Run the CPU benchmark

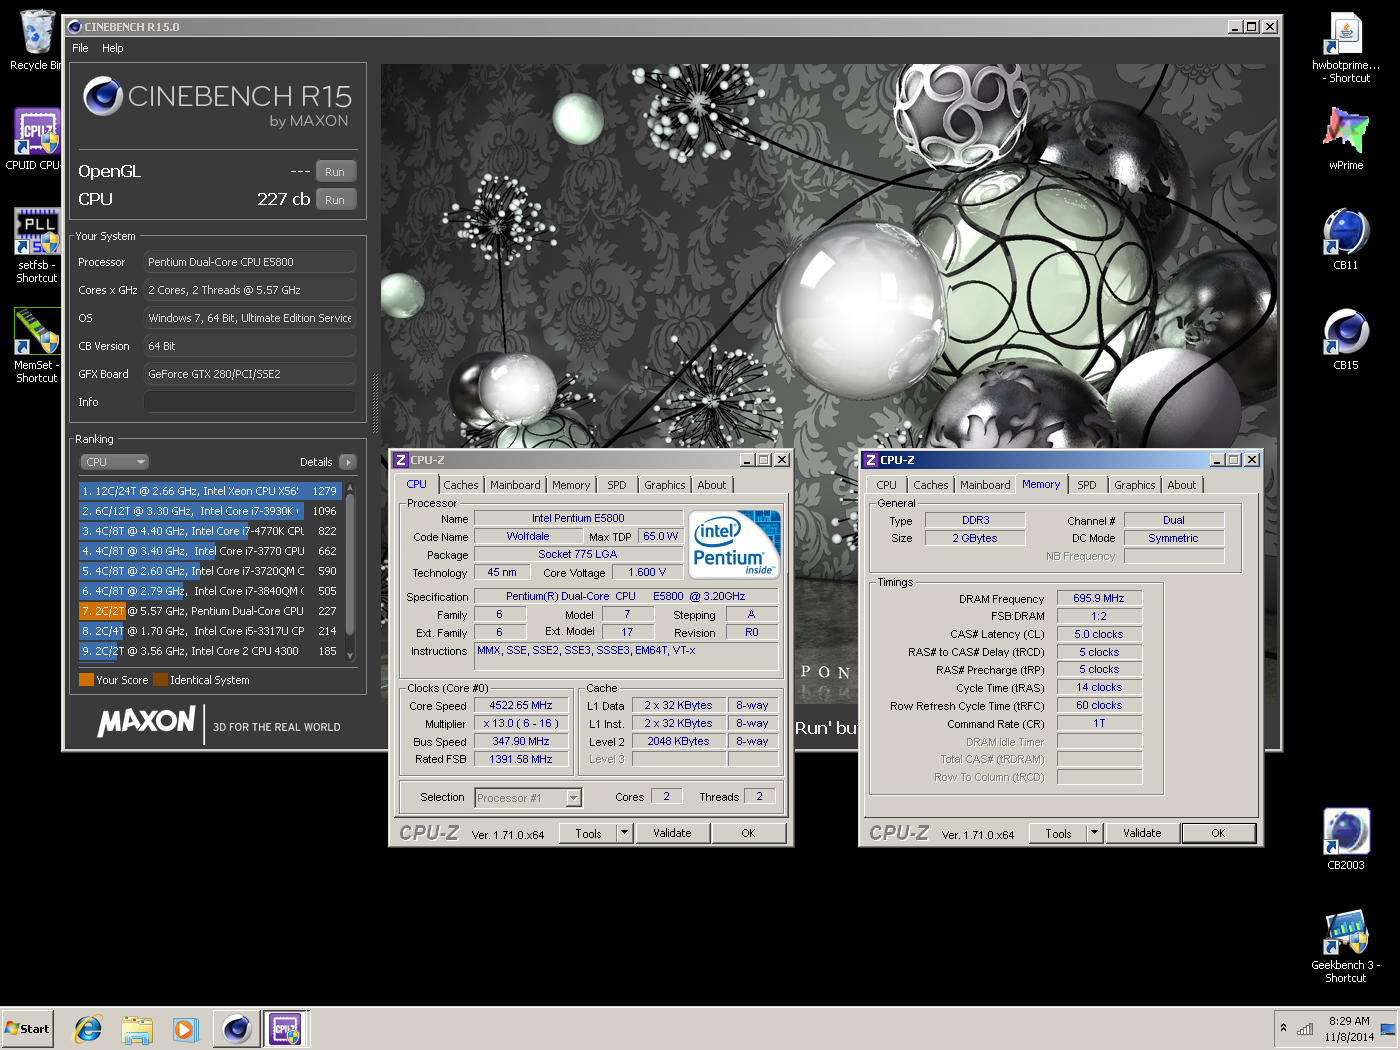335,200
